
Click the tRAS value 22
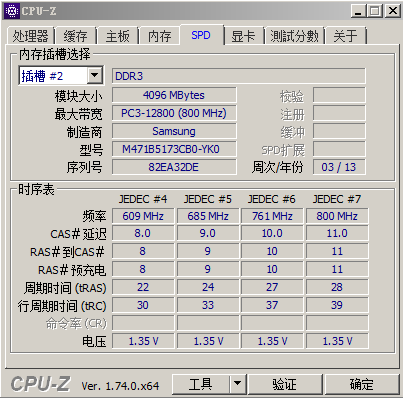coord(143,287)
